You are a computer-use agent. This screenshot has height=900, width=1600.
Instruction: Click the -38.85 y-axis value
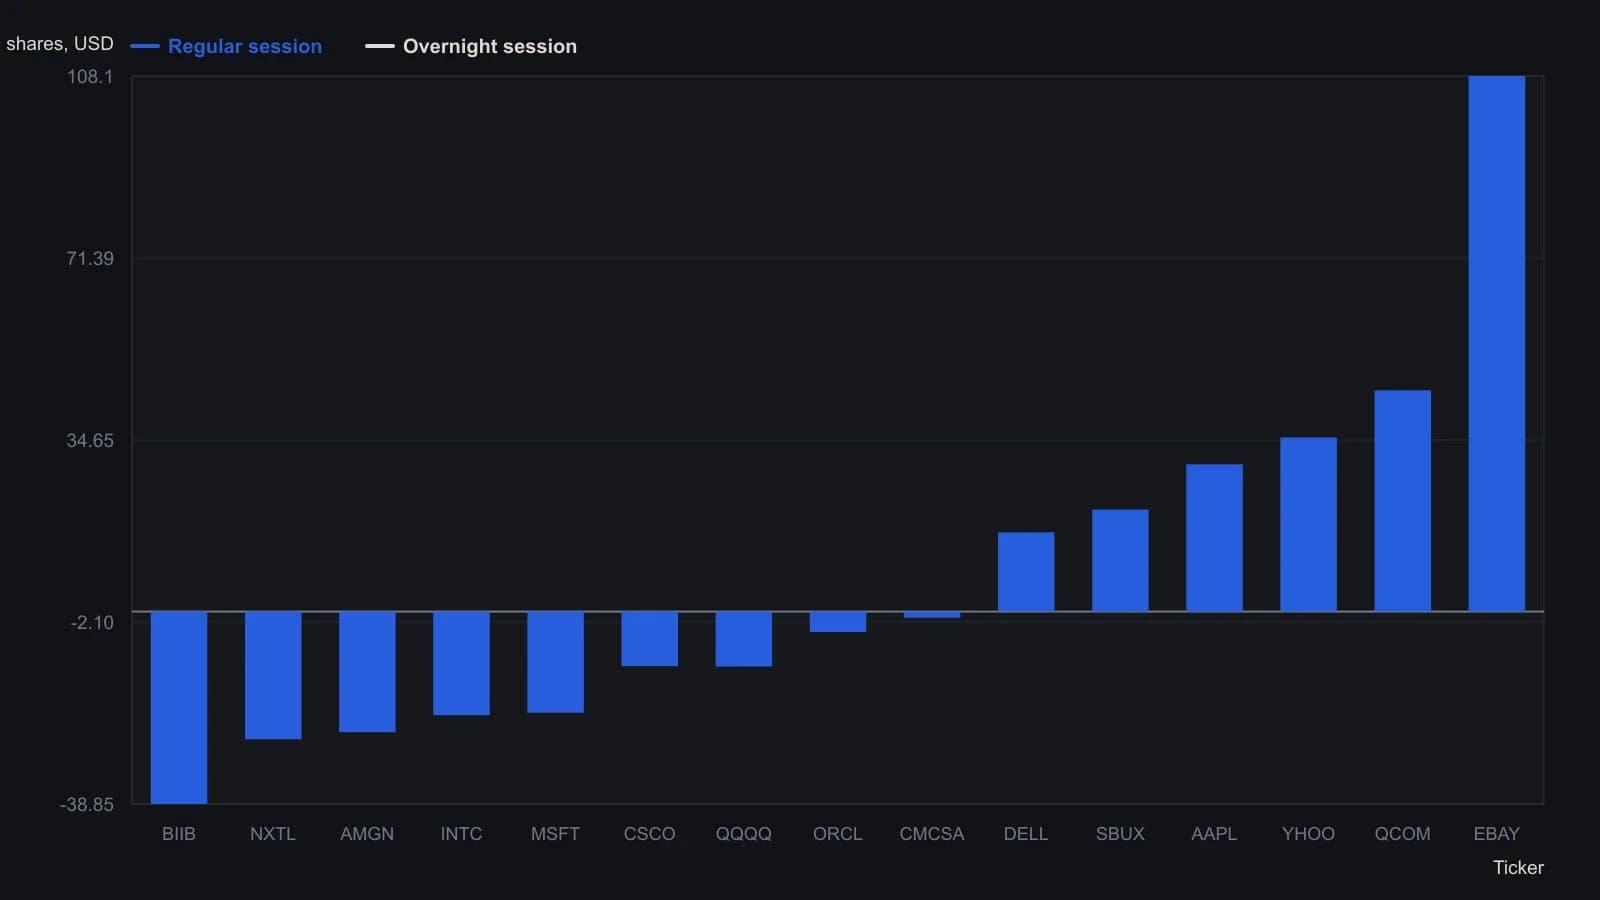pos(87,805)
